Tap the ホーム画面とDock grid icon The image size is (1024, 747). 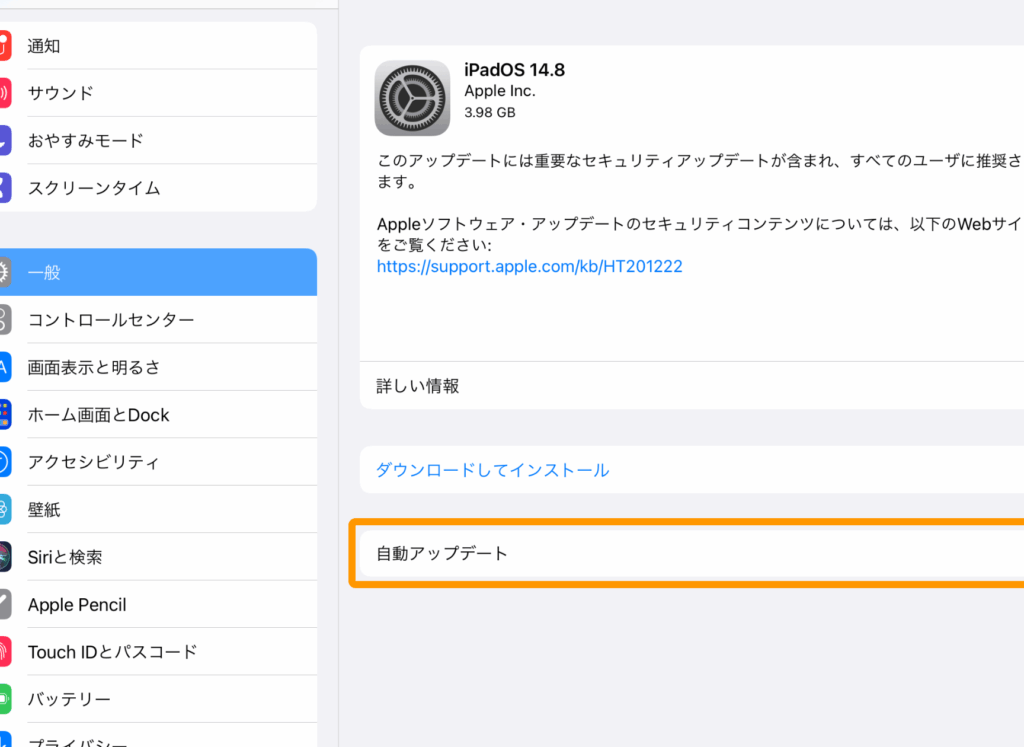tap(5, 415)
